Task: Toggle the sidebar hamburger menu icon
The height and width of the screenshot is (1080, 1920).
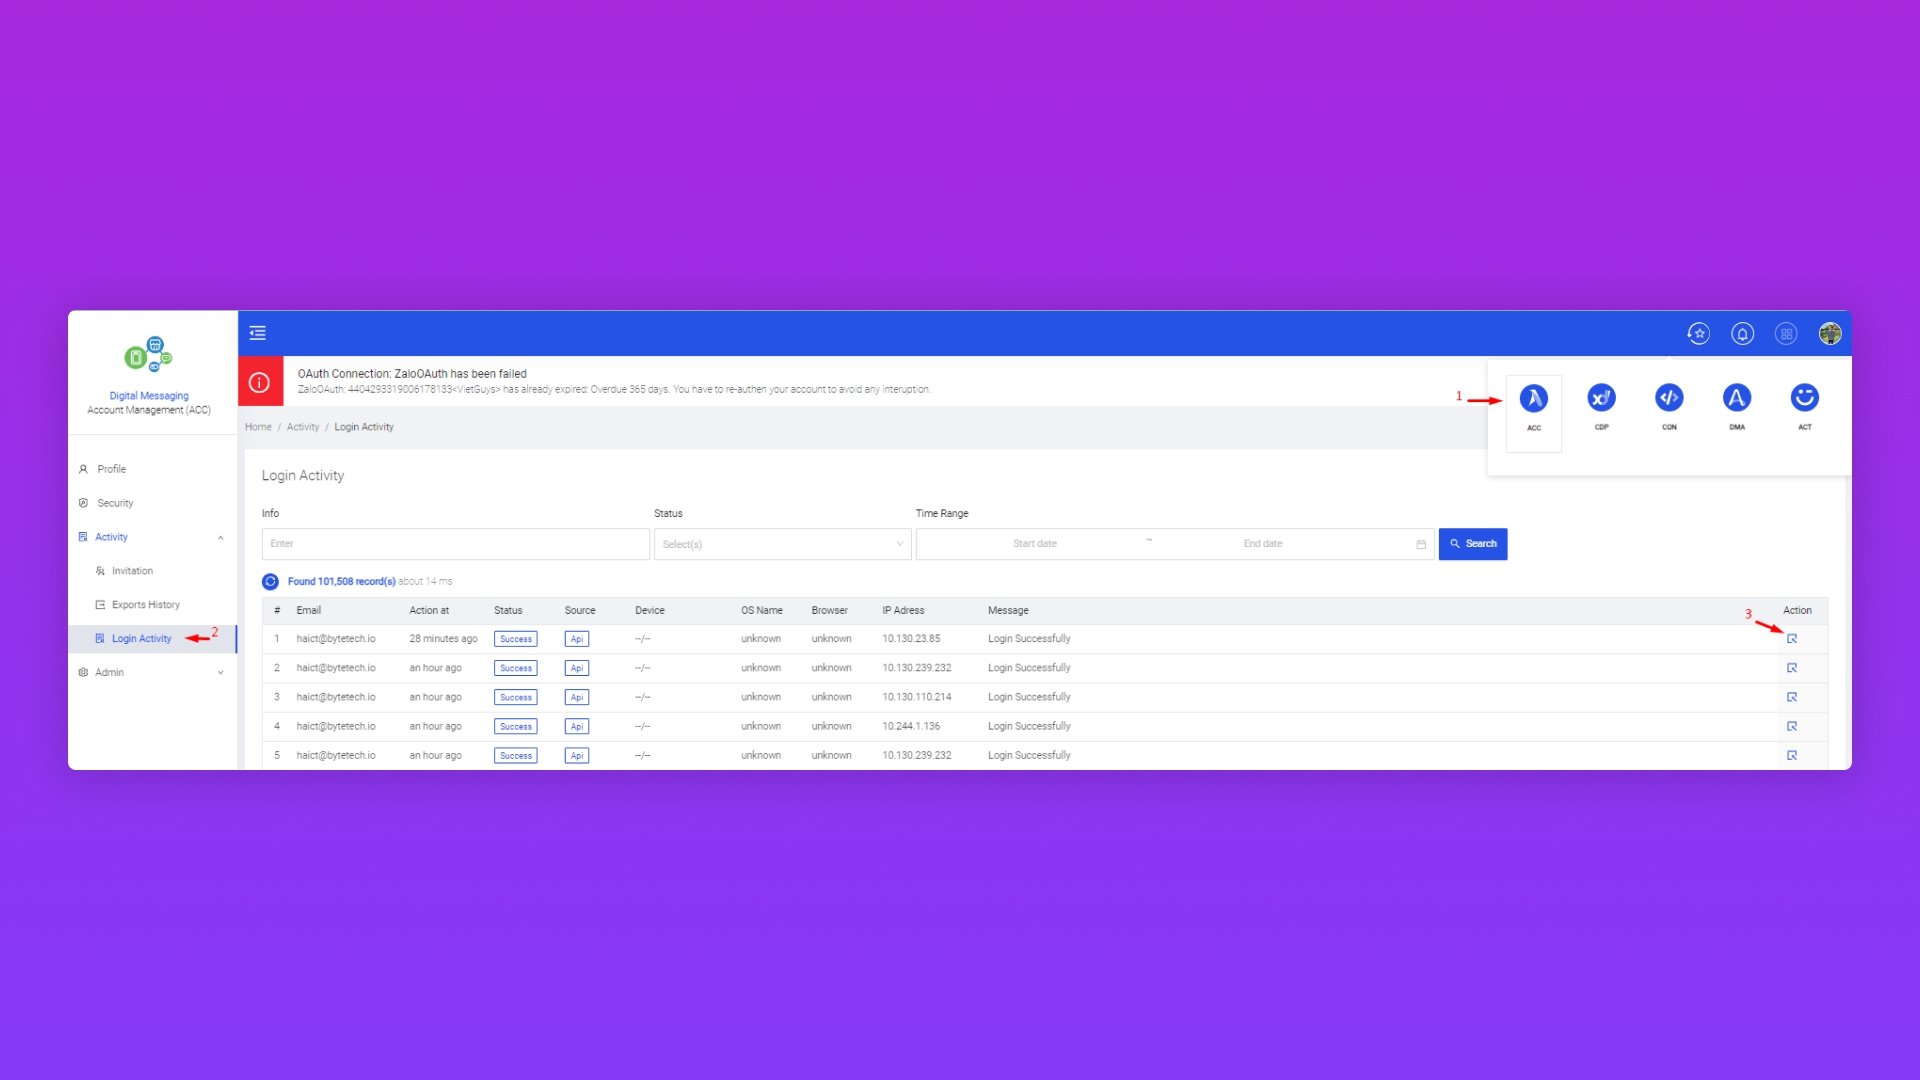Action: coord(257,334)
